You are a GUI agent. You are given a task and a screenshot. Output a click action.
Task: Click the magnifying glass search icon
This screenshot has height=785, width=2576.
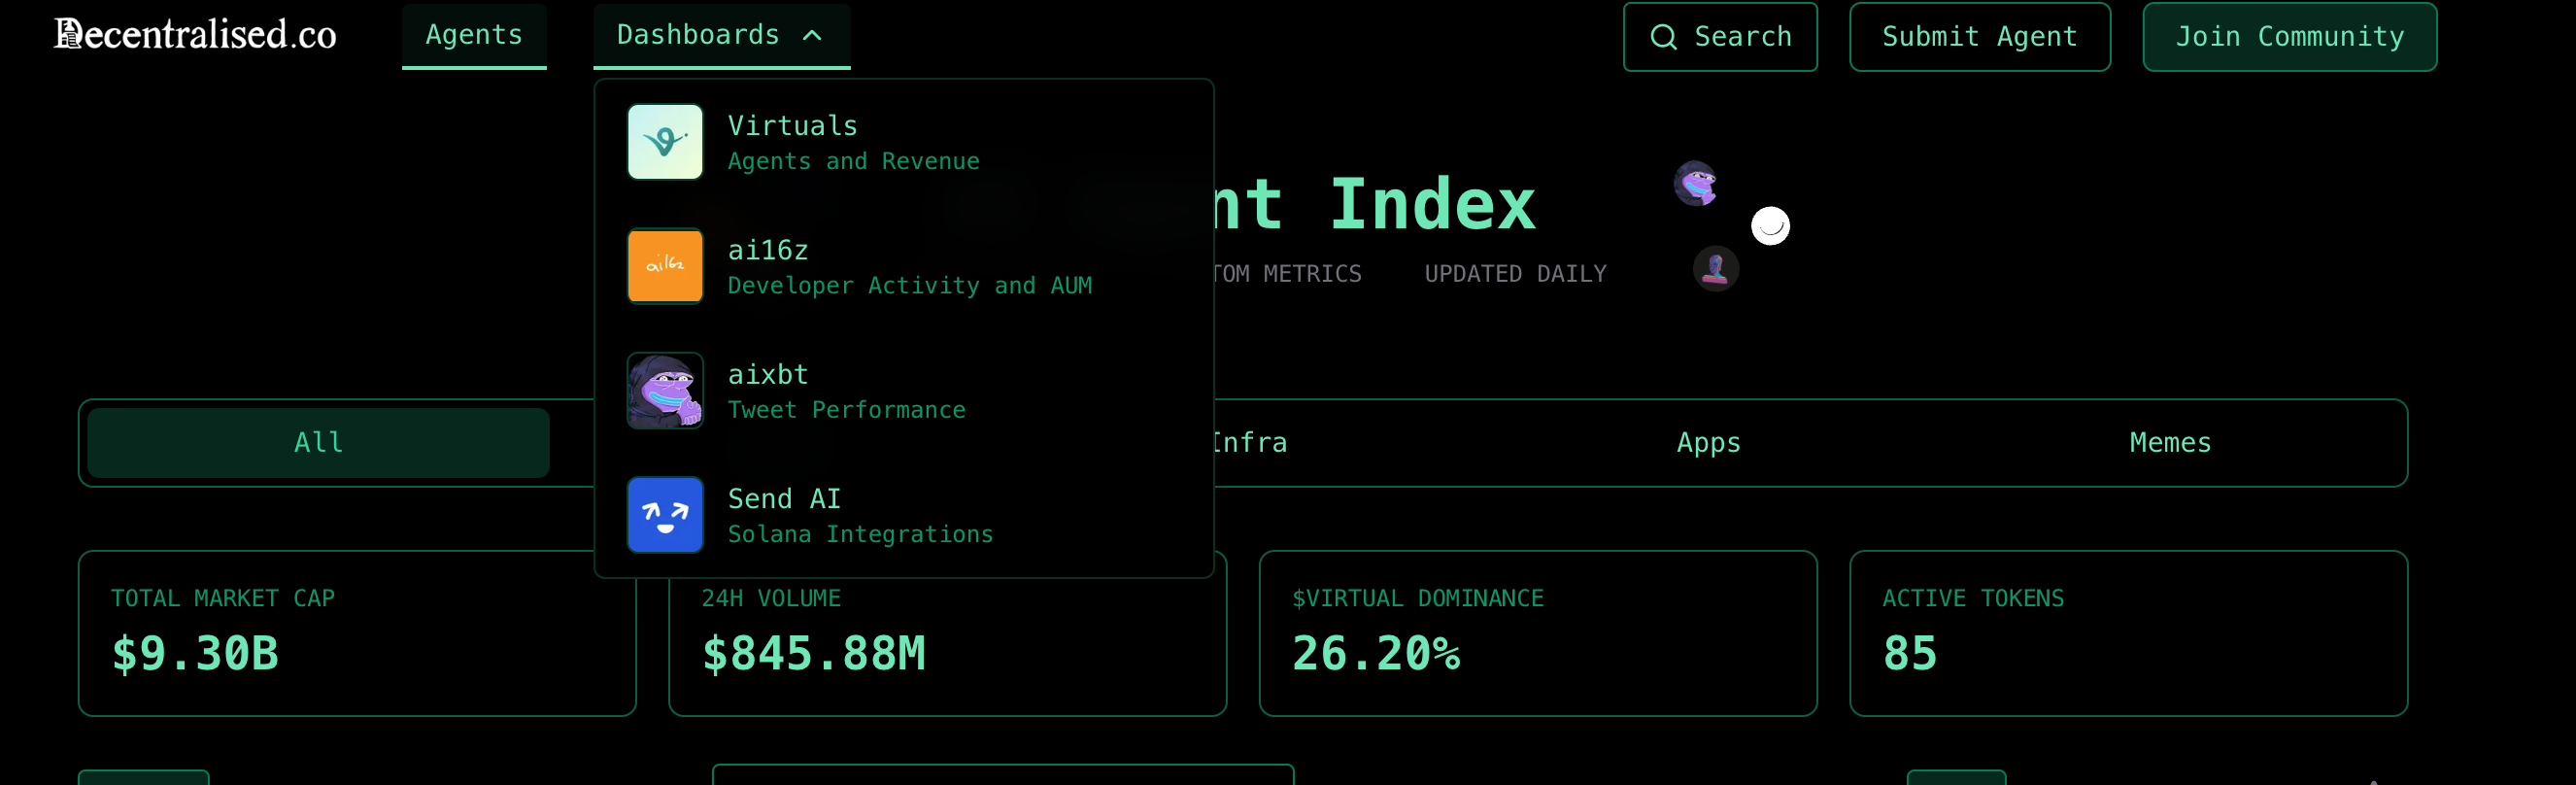[1663, 37]
